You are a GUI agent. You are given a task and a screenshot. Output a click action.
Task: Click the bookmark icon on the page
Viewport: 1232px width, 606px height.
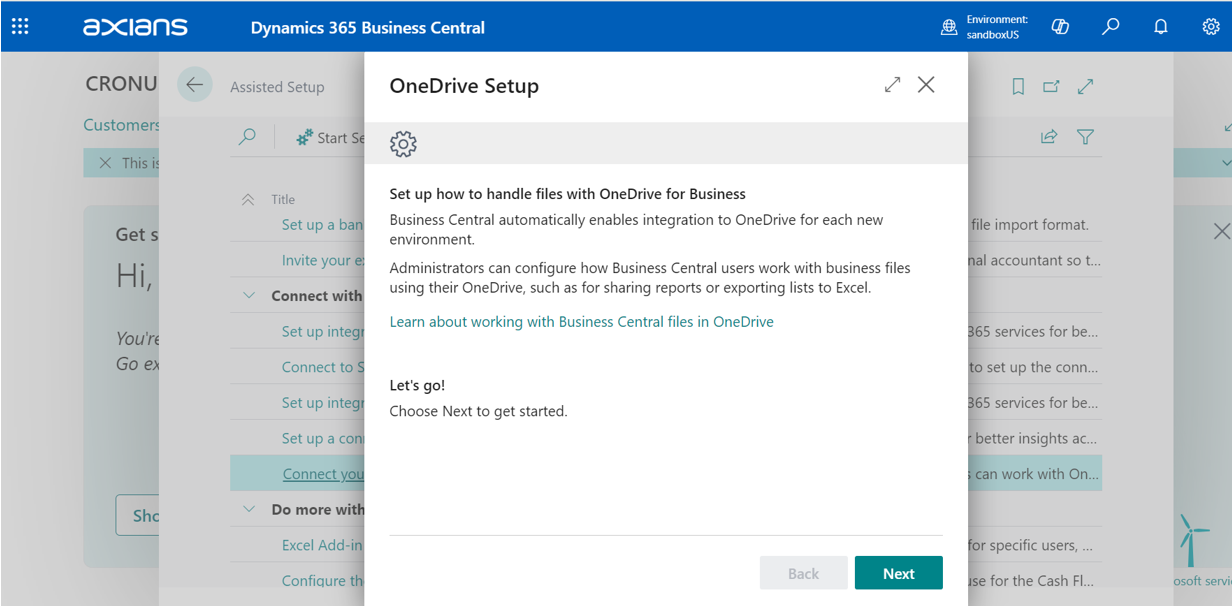[x=1018, y=87]
